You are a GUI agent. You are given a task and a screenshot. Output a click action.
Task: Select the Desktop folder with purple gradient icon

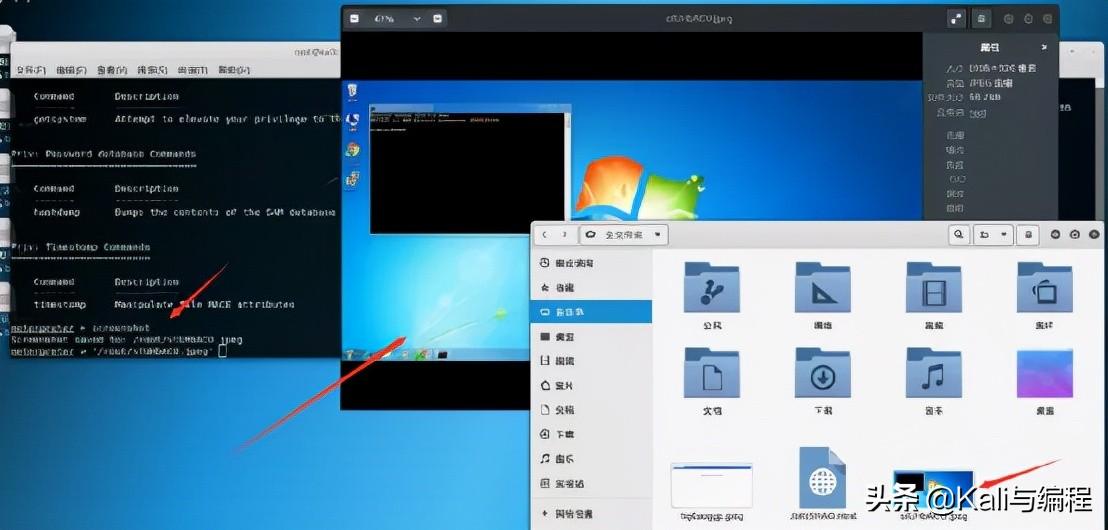coord(1044,380)
